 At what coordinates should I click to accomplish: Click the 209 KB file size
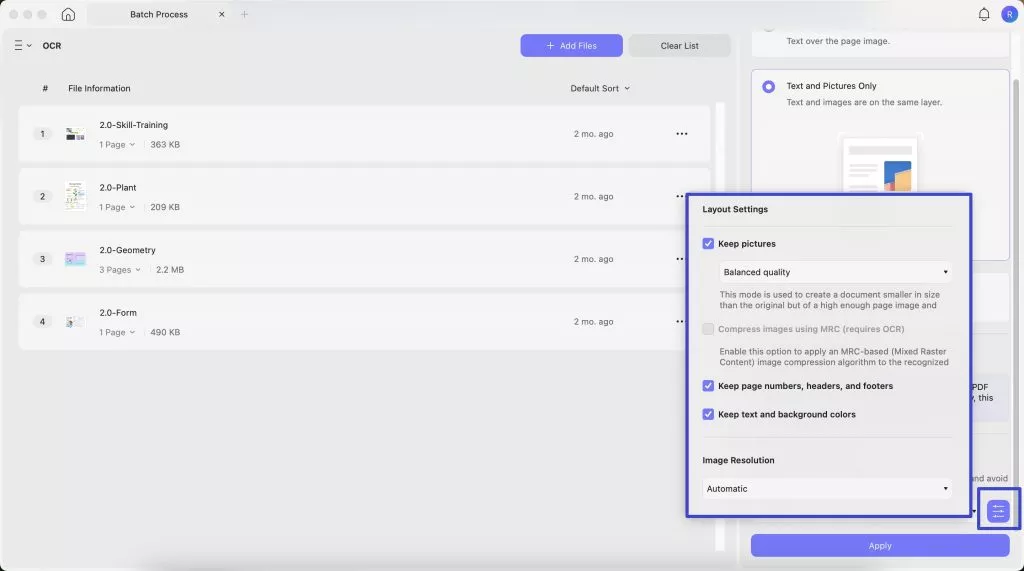tap(165, 207)
